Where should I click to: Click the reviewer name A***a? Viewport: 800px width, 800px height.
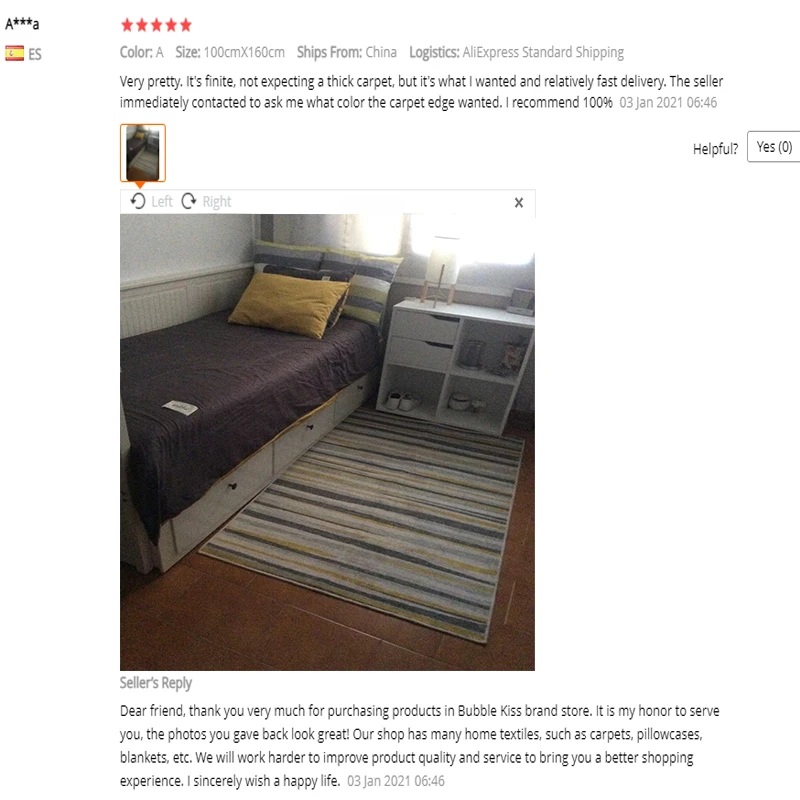(22, 23)
